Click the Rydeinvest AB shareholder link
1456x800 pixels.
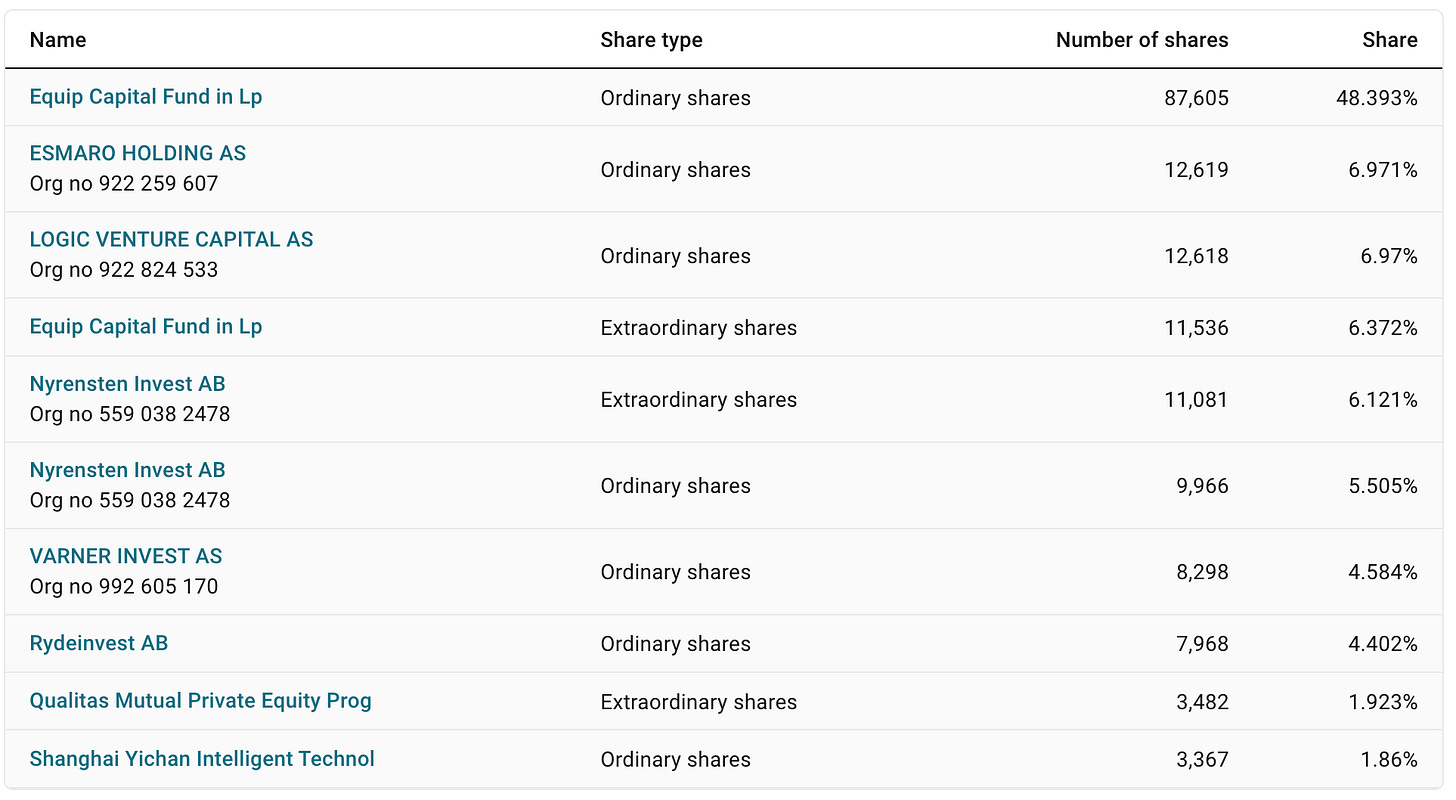coord(99,643)
